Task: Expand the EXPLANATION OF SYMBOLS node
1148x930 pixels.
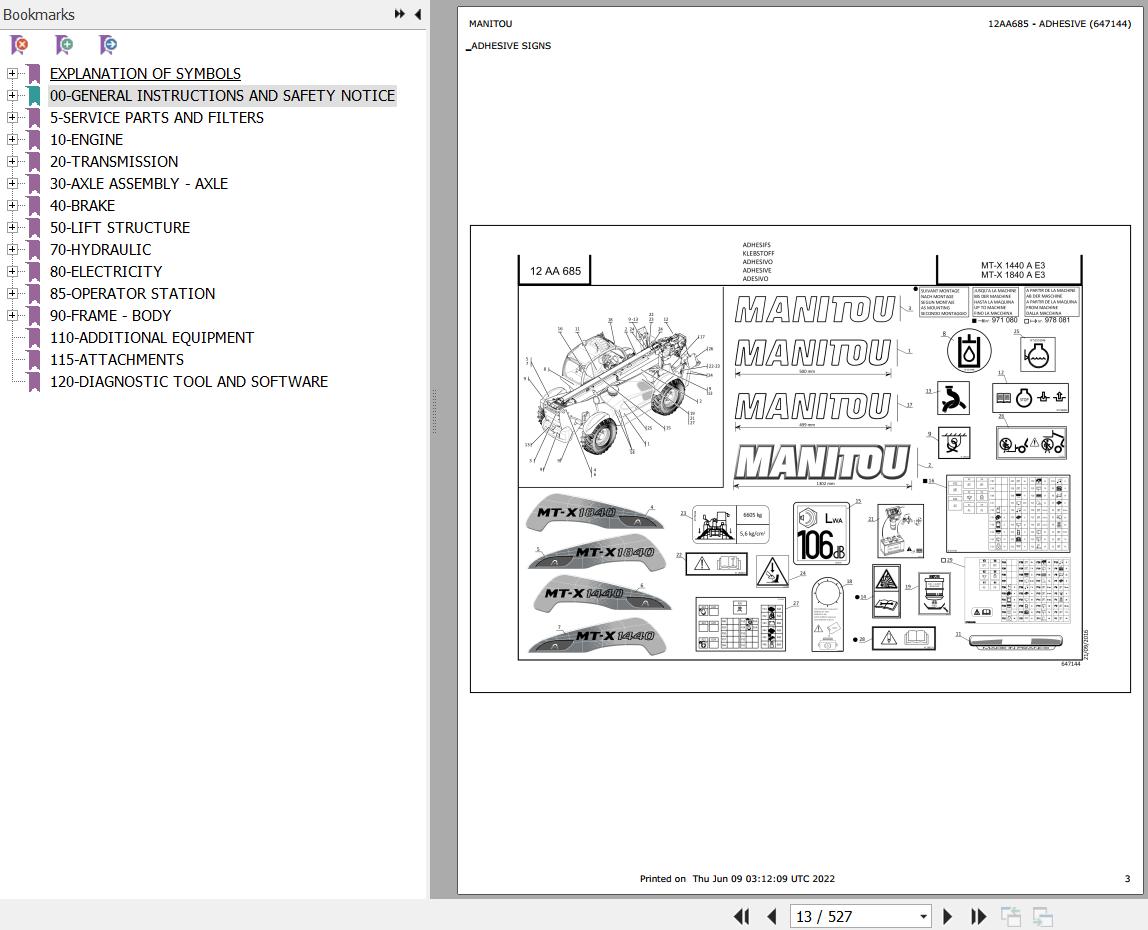Action: click(12, 73)
